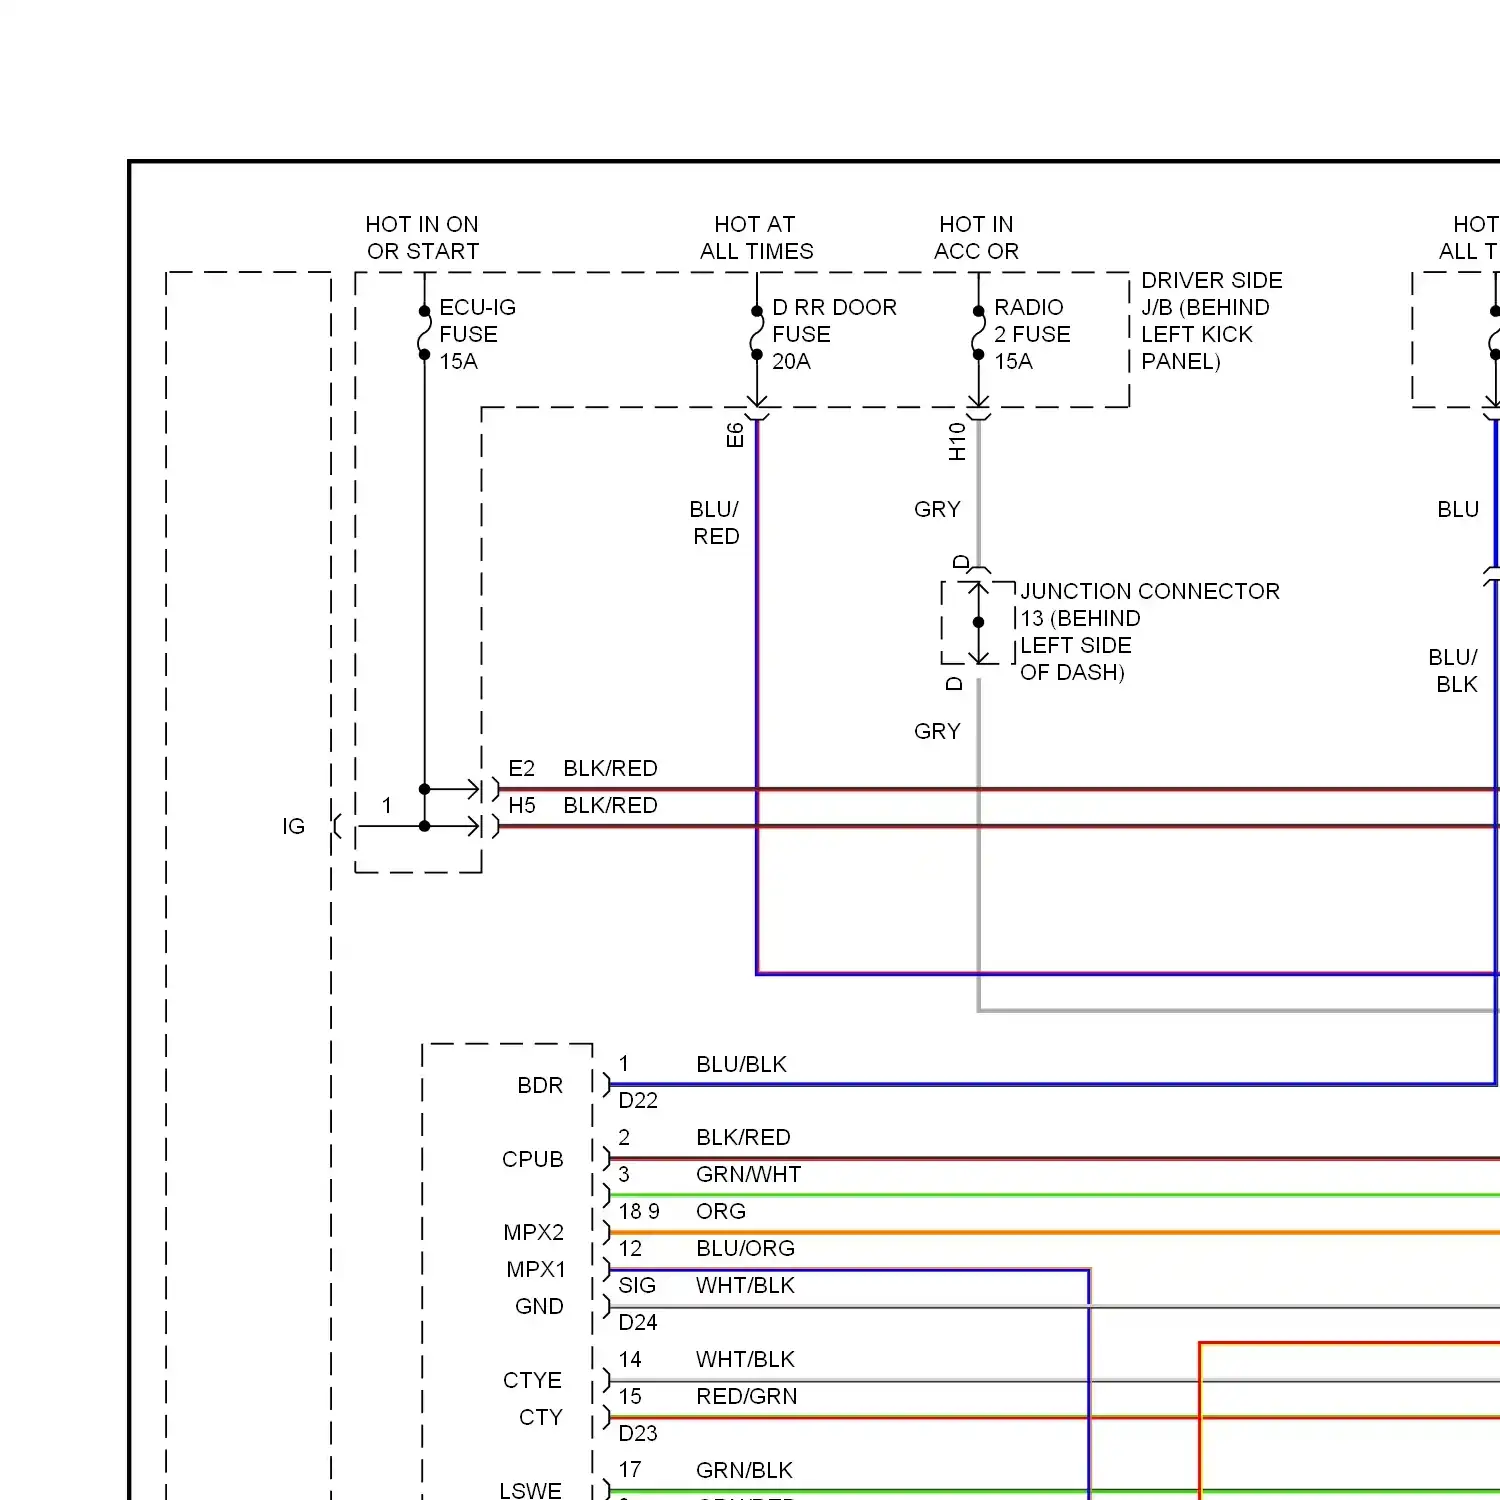Click the 'H5' terminal label

click(522, 806)
